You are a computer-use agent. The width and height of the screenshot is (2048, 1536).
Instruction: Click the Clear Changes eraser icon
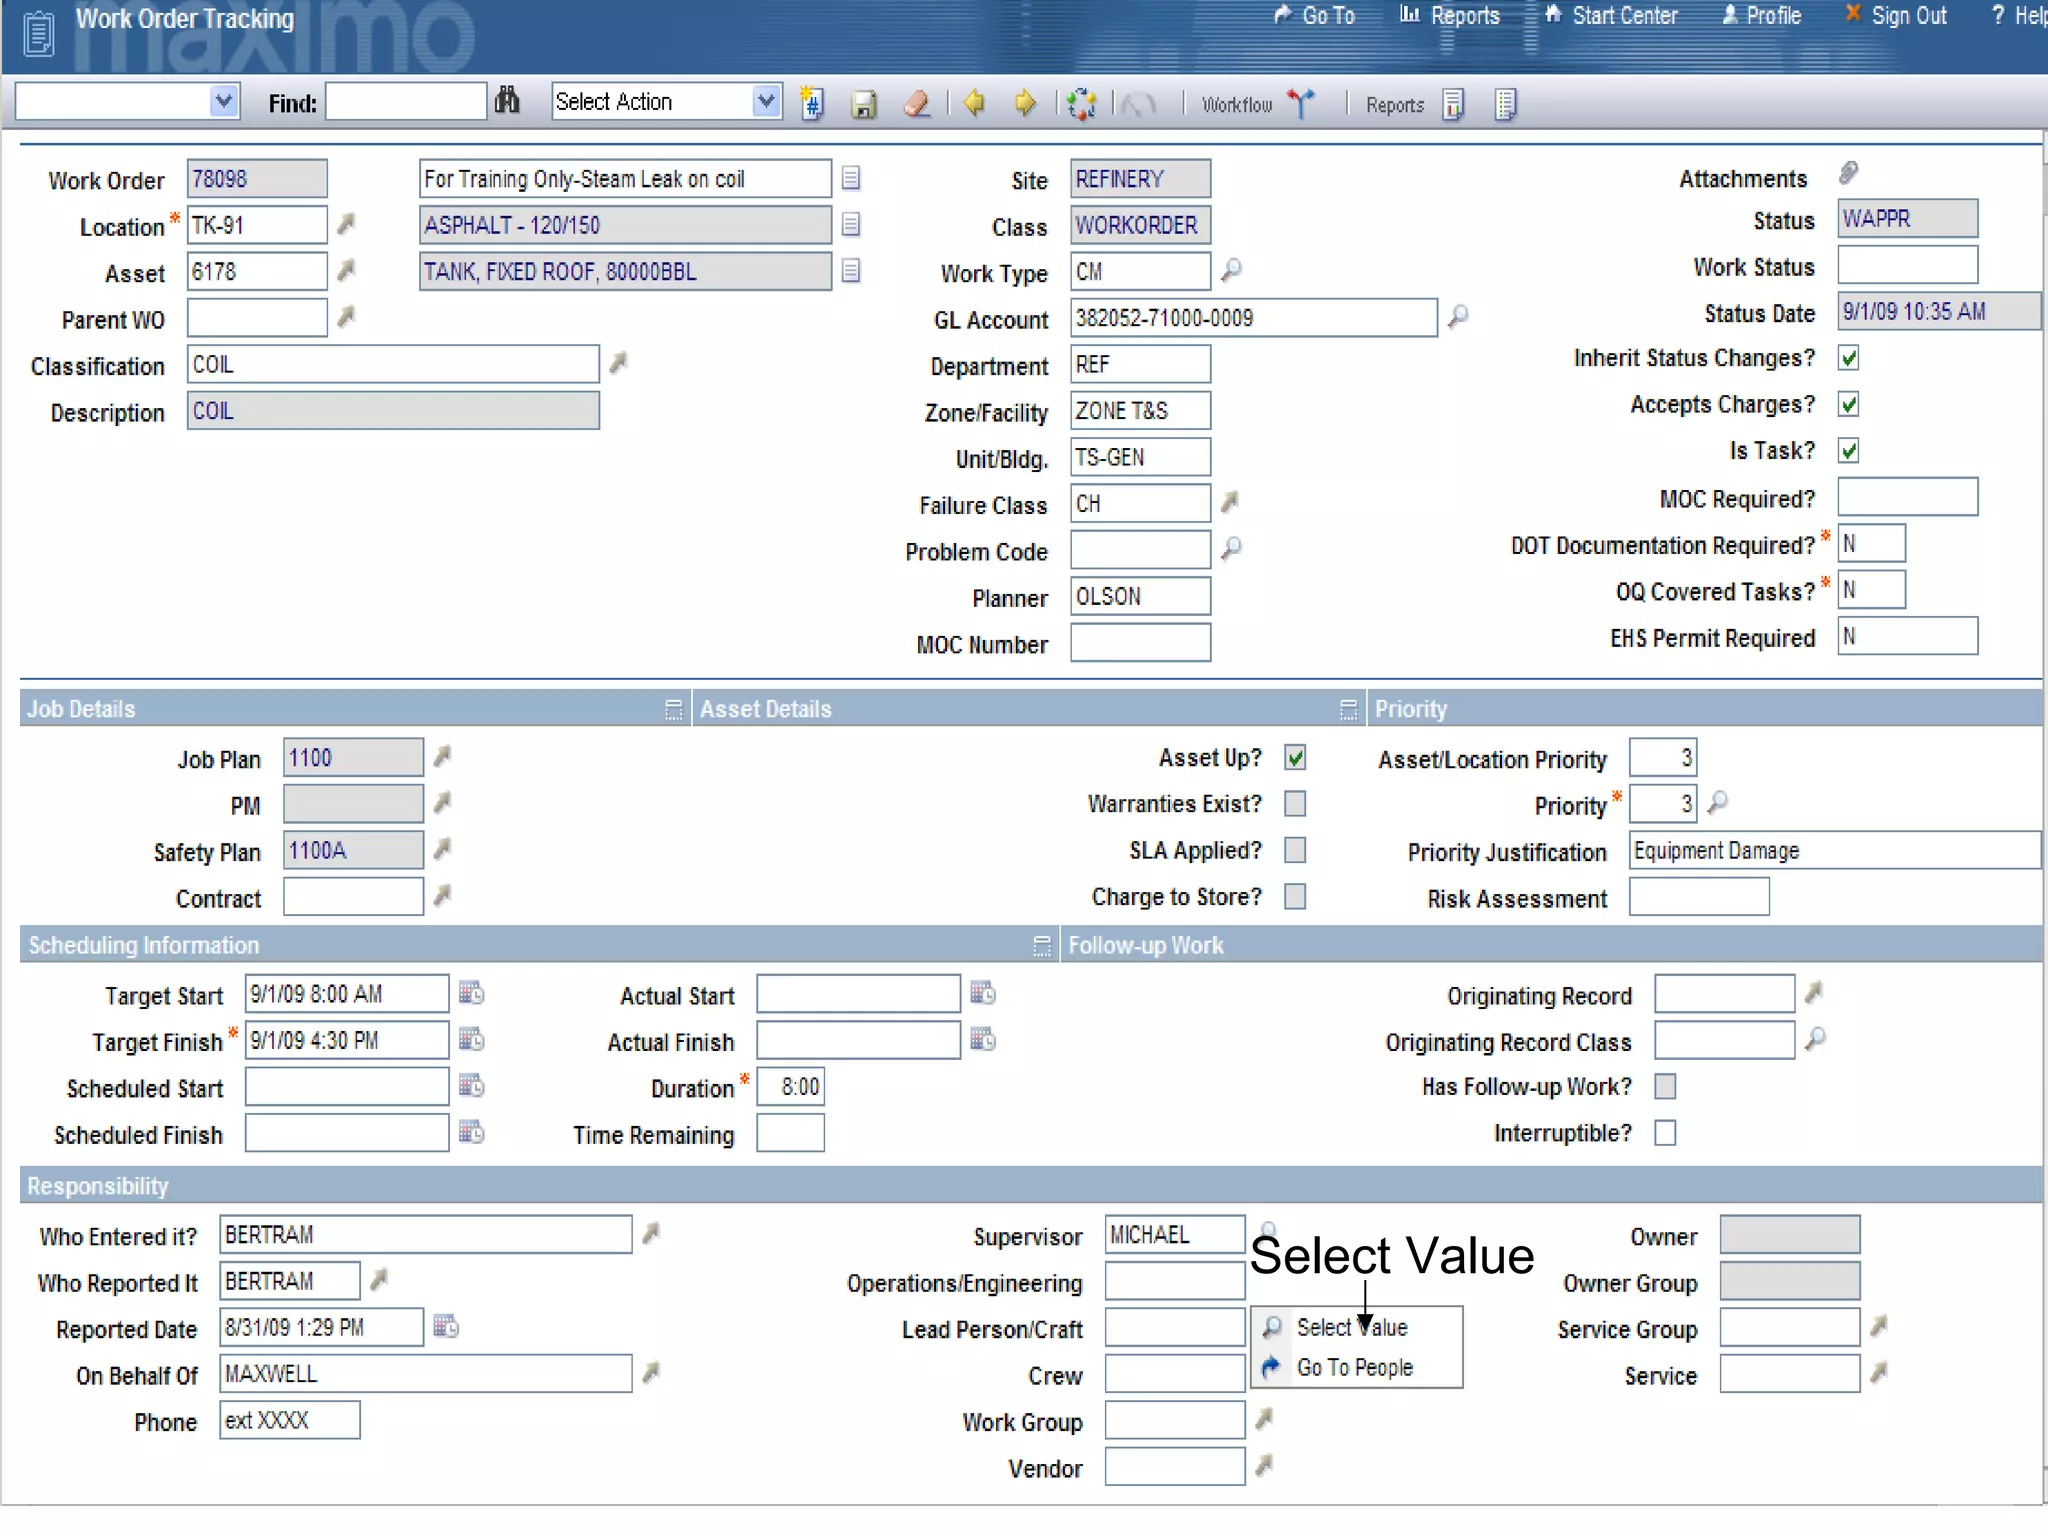point(916,104)
